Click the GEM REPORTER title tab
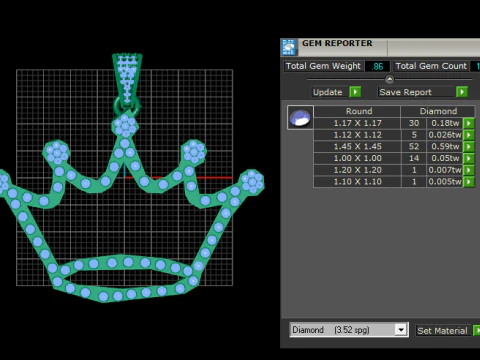 point(337,43)
